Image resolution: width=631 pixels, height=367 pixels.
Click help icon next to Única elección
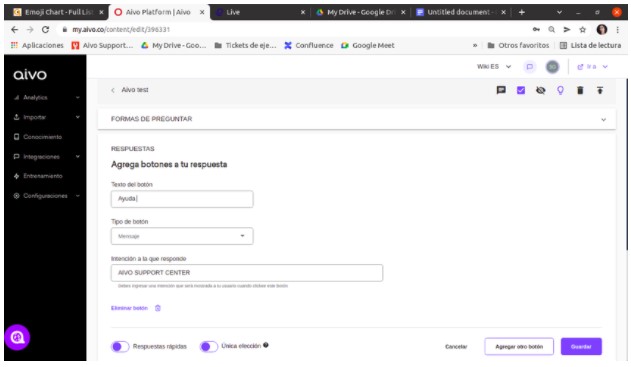(266, 345)
